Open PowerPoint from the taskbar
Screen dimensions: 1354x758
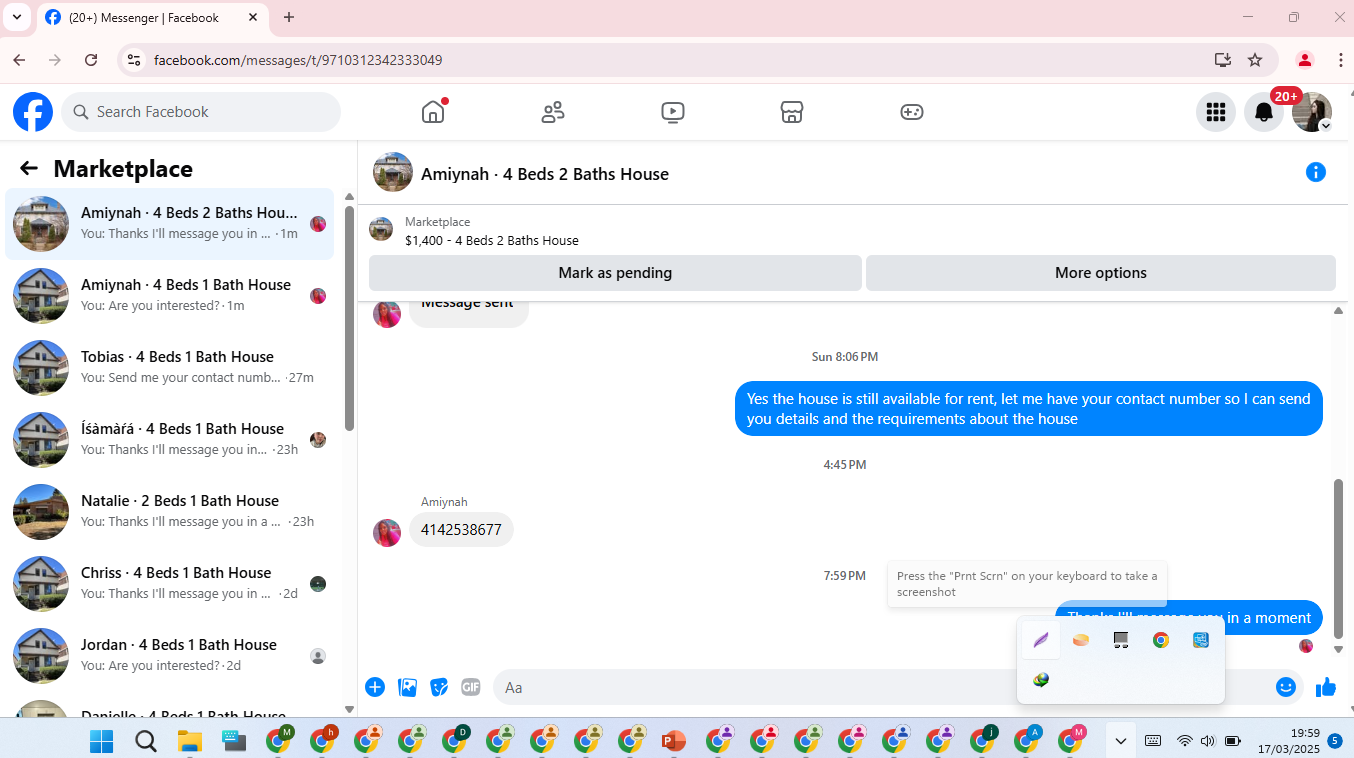pos(673,741)
